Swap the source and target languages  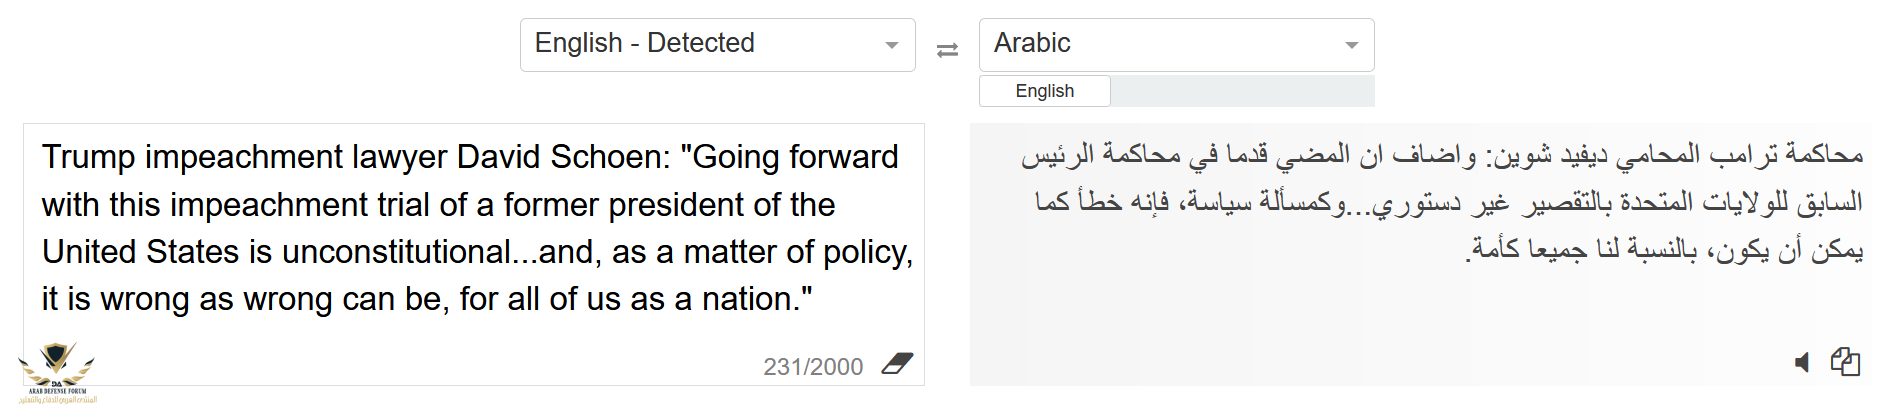point(947,49)
